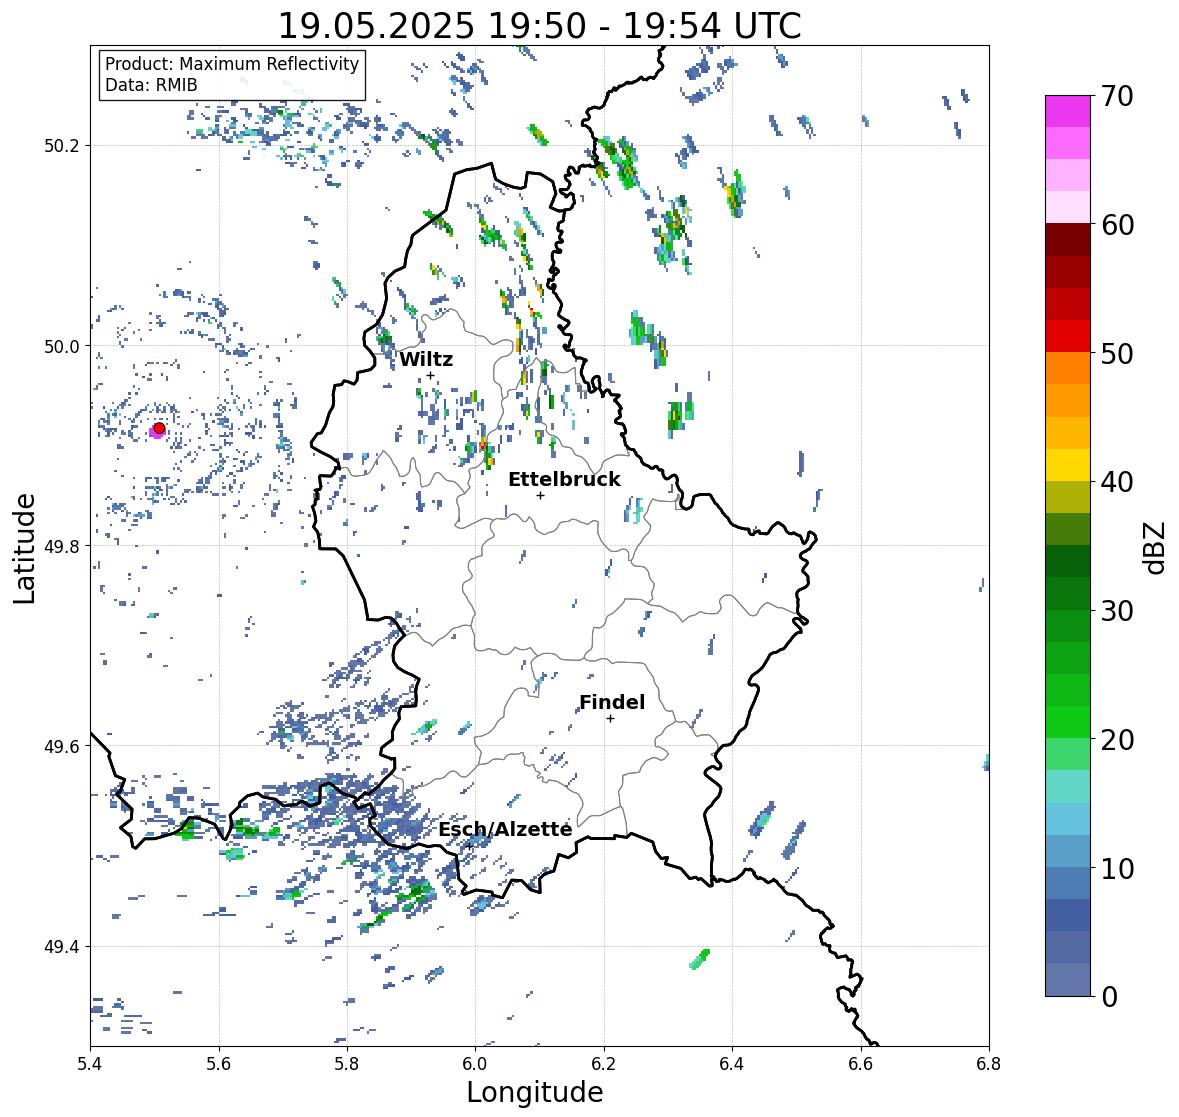Click the longitude tick label 6.6
This screenshot has height=1117, width=1179.
[x=860, y=1064]
